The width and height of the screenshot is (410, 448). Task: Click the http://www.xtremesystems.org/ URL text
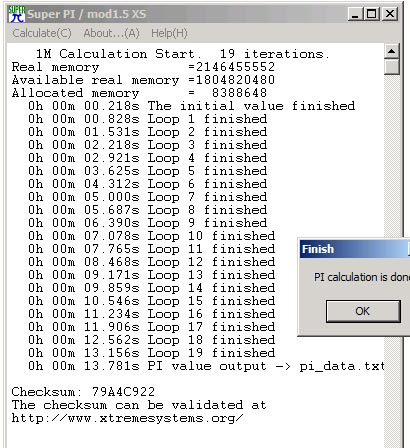(127, 418)
